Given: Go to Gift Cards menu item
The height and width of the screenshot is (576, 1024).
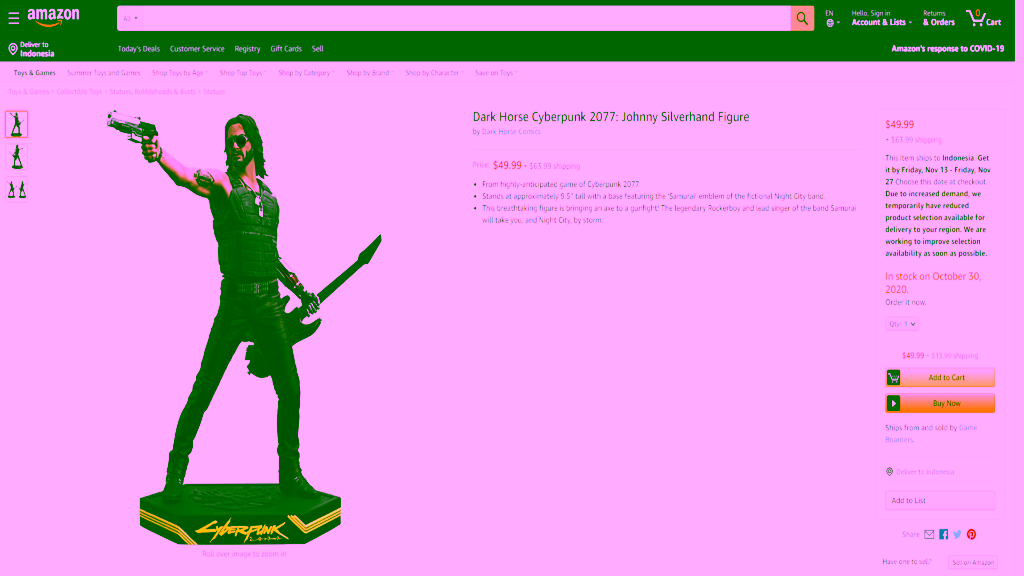Looking at the screenshot, I should click(x=286, y=49).
